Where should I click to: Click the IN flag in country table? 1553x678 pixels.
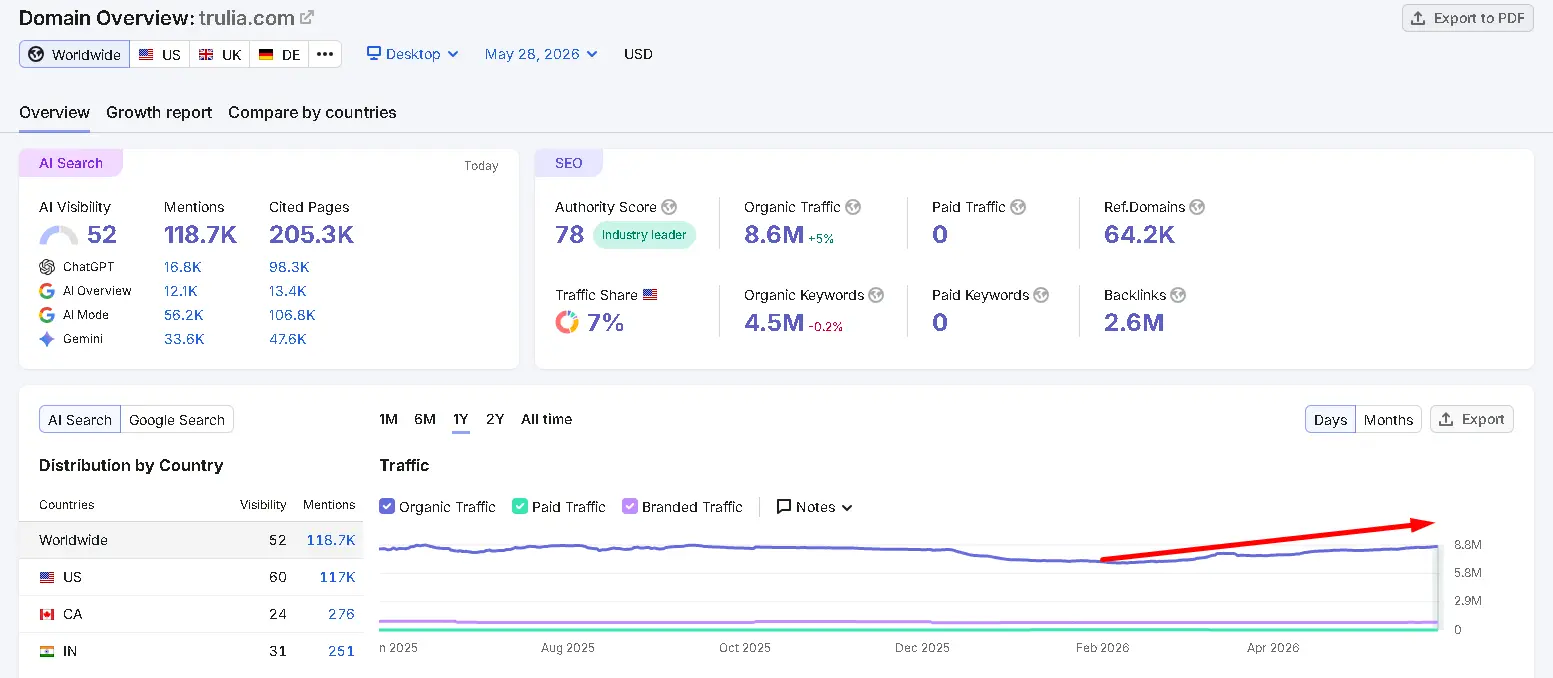(x=46, y=651)
